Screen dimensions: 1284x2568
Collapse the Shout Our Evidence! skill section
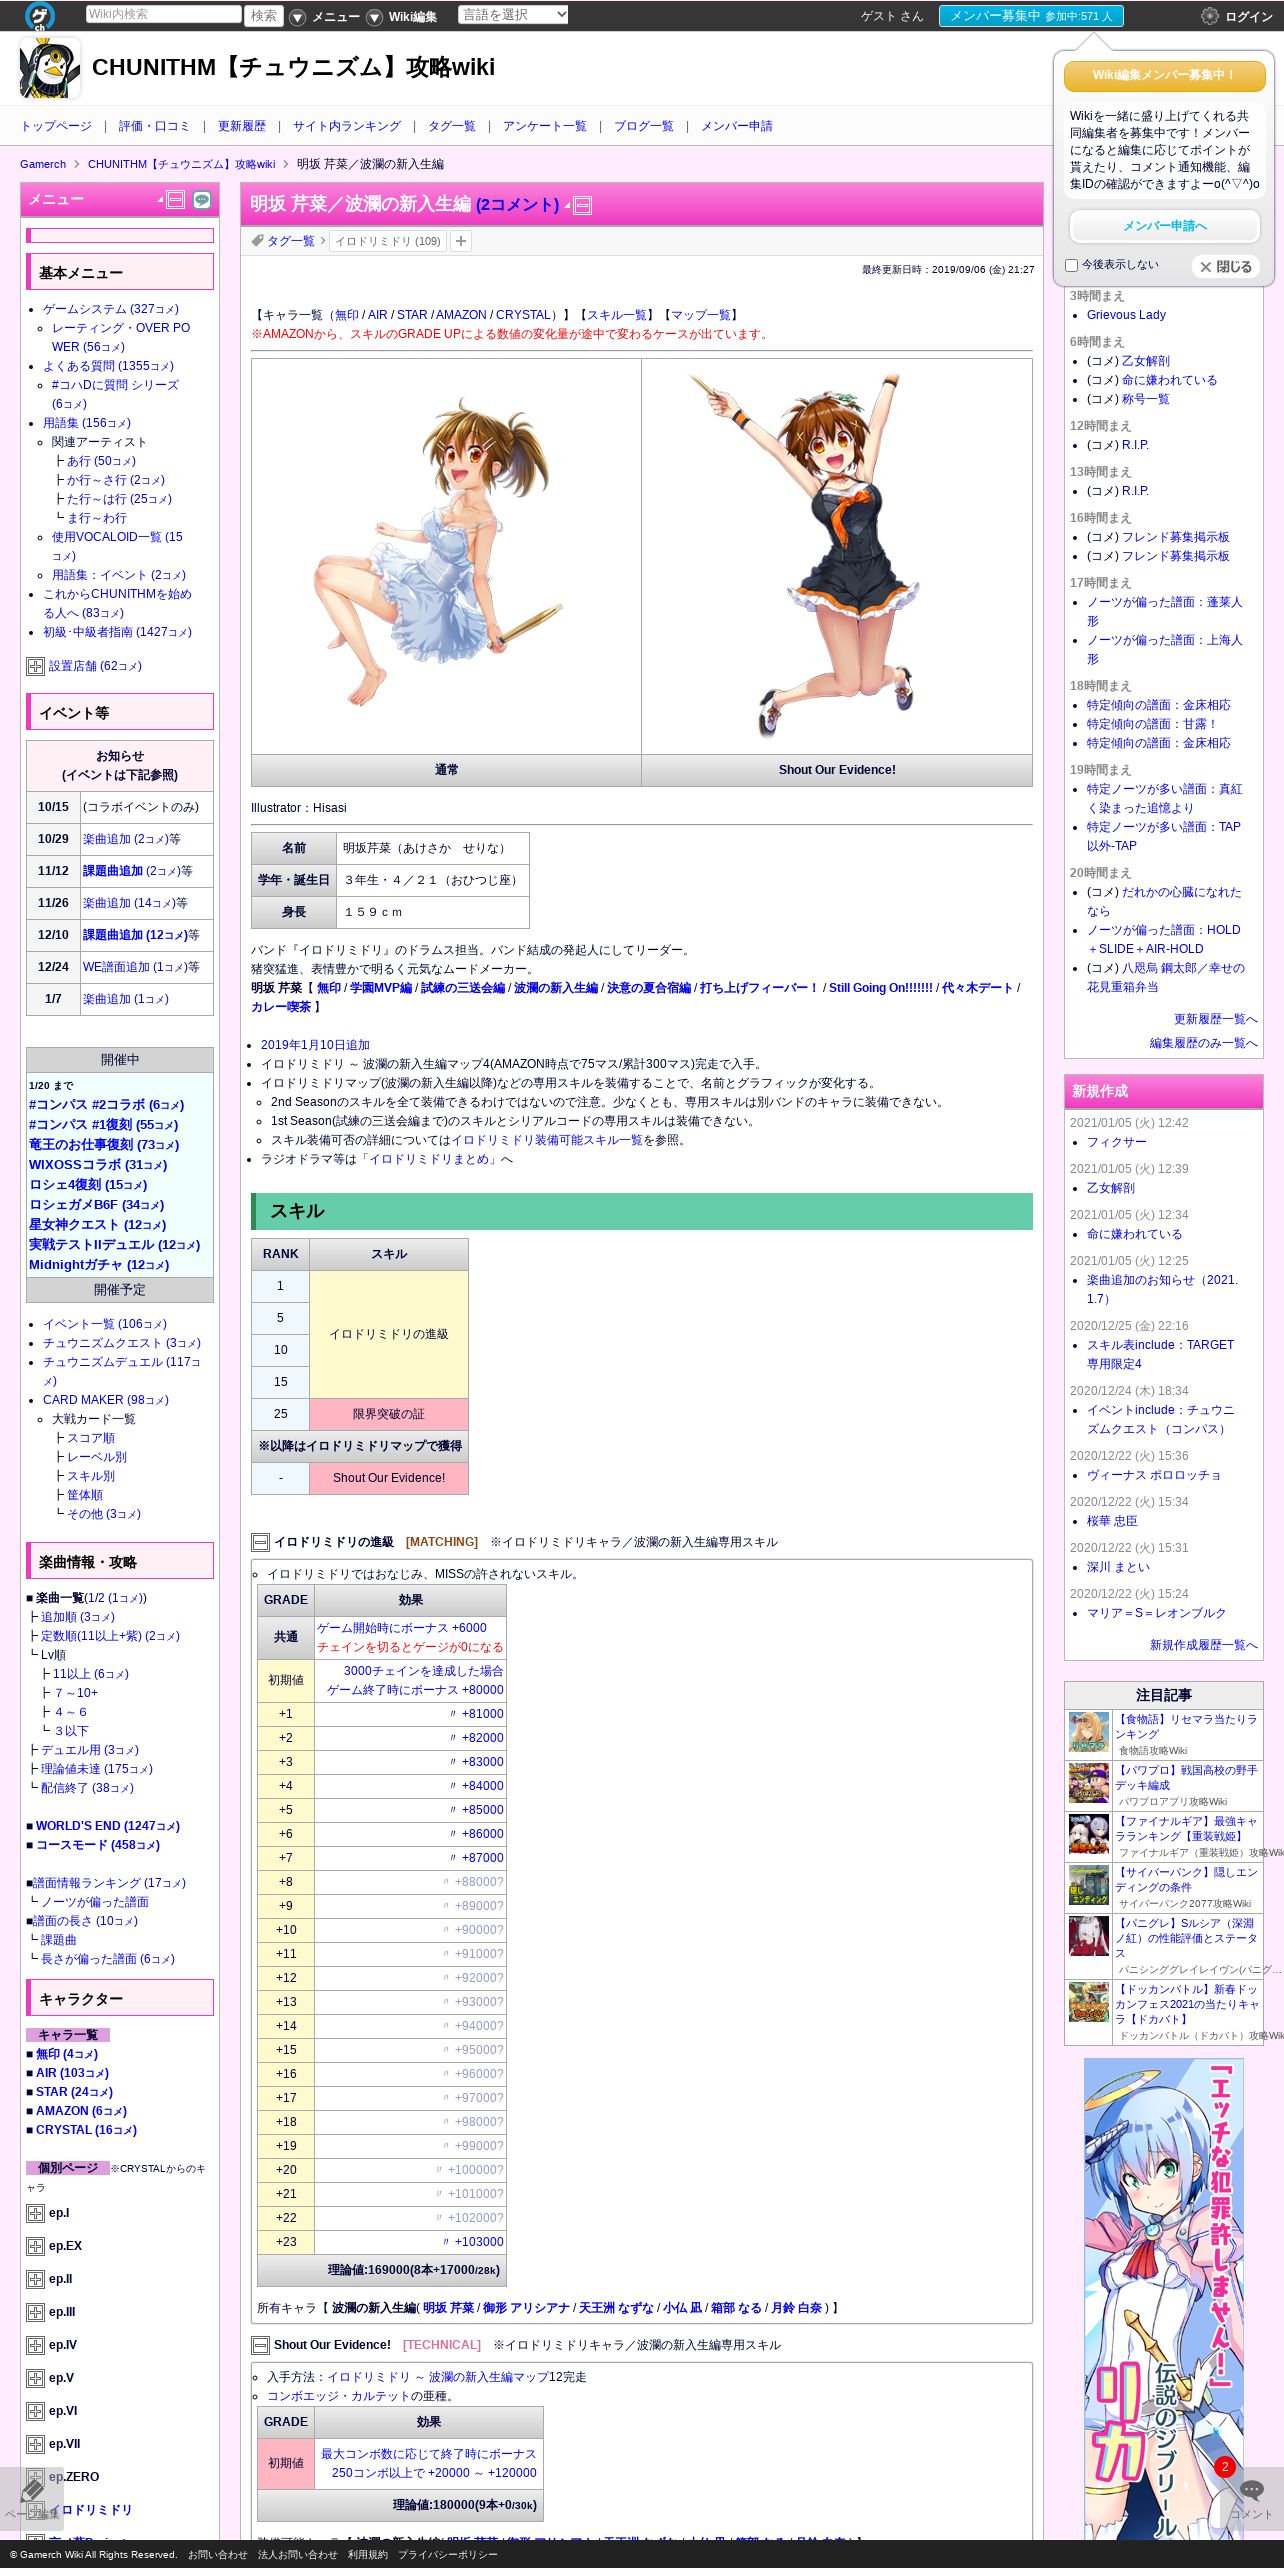[260, 2345]
